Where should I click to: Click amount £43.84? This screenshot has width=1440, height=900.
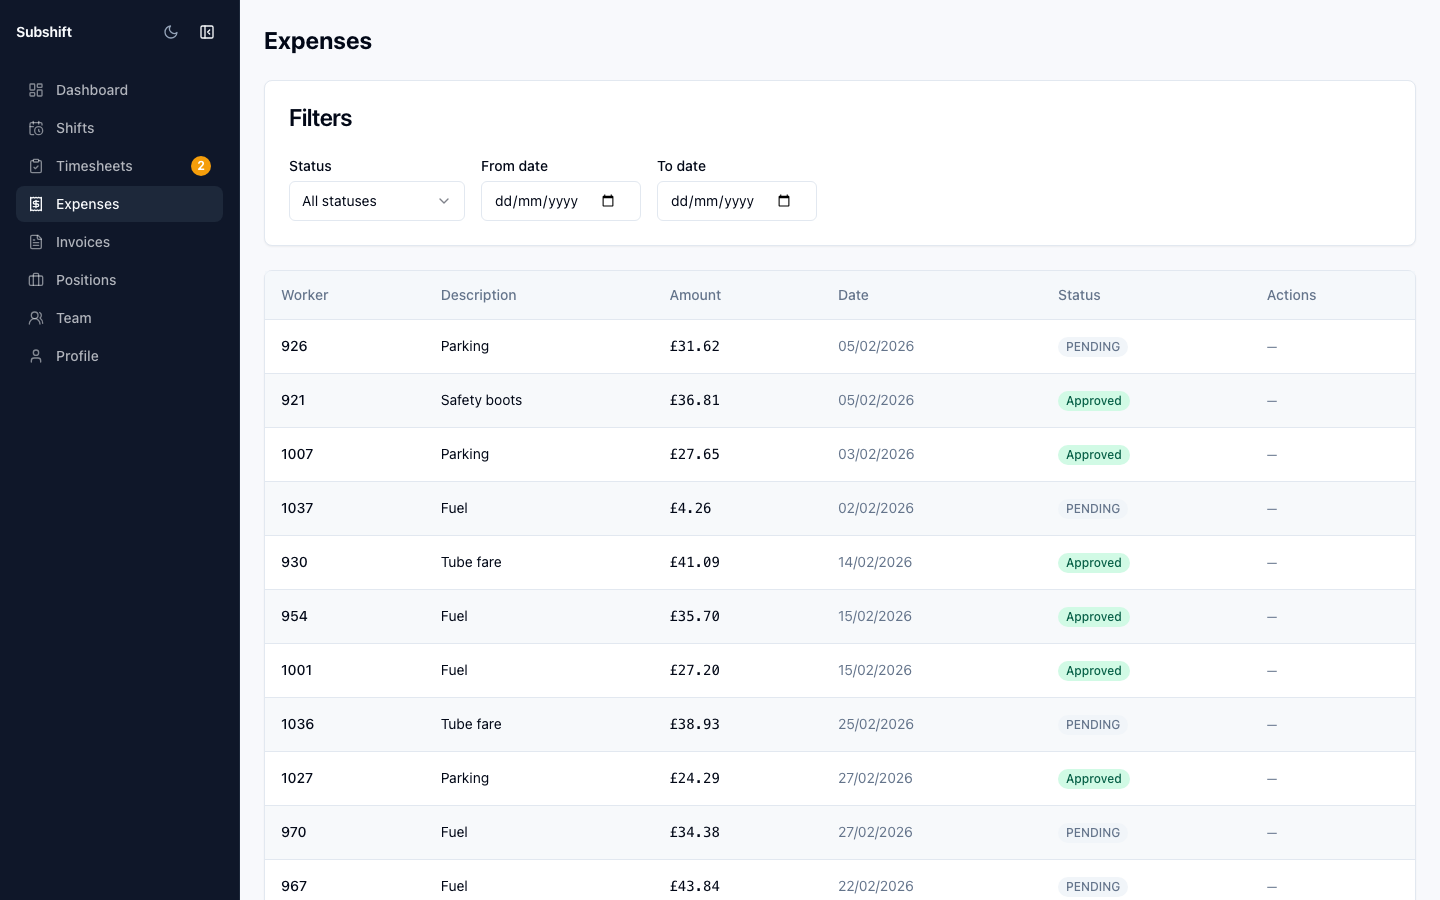695,886
